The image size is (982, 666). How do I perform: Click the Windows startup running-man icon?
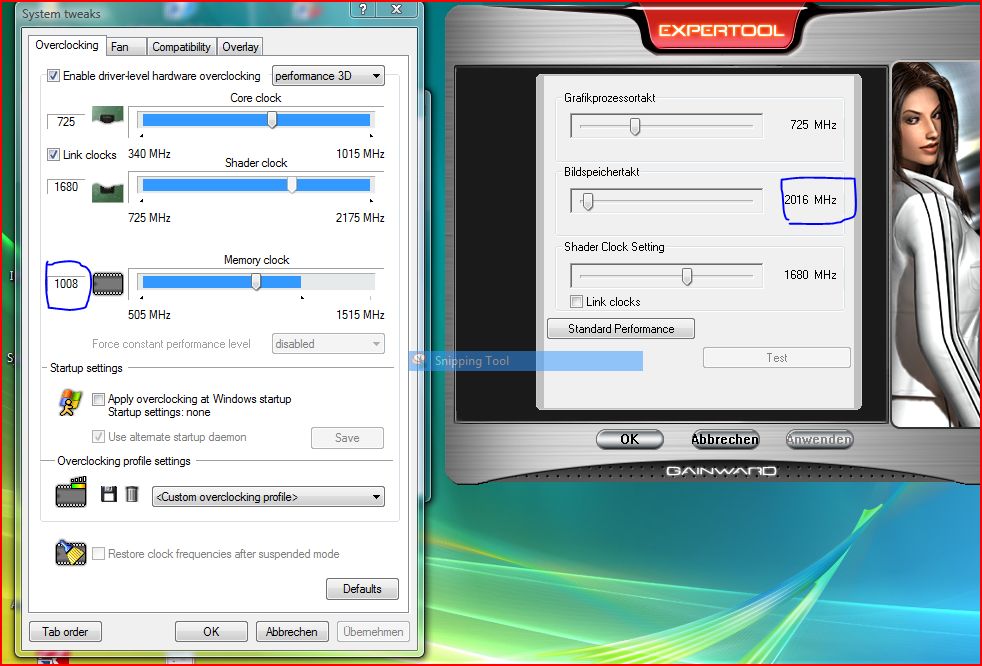click(70, 403)
